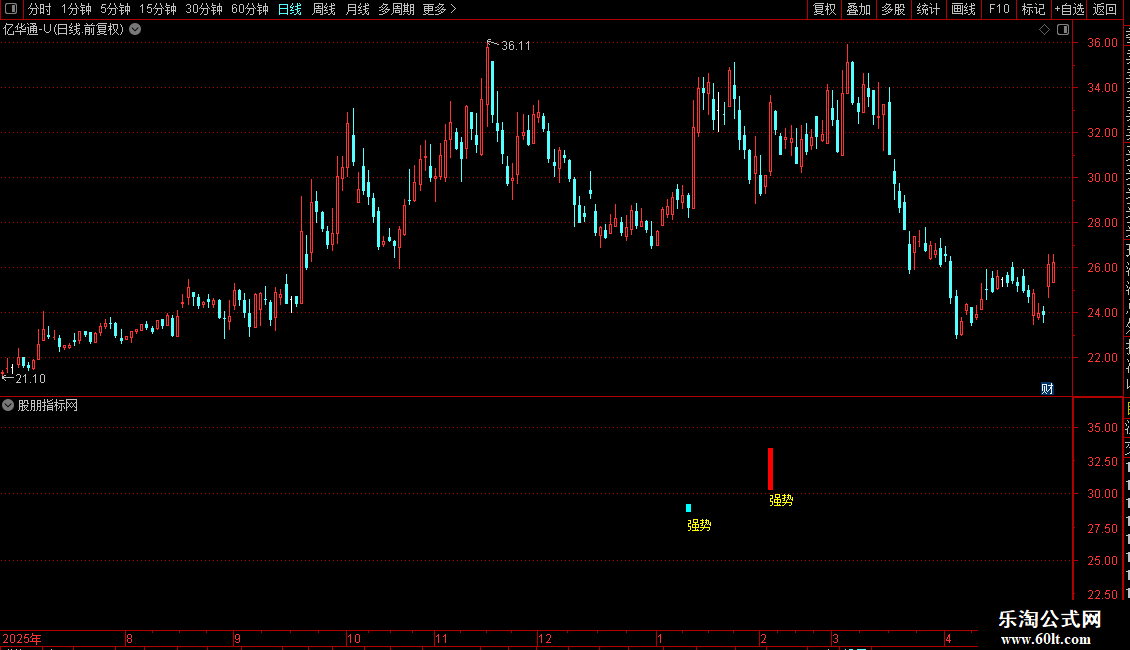The width and height of the screenshot is (1130, 650).
Task: Click the 亿华通-U(日线,前复权) chart title
Action: (x=63, y=30)
